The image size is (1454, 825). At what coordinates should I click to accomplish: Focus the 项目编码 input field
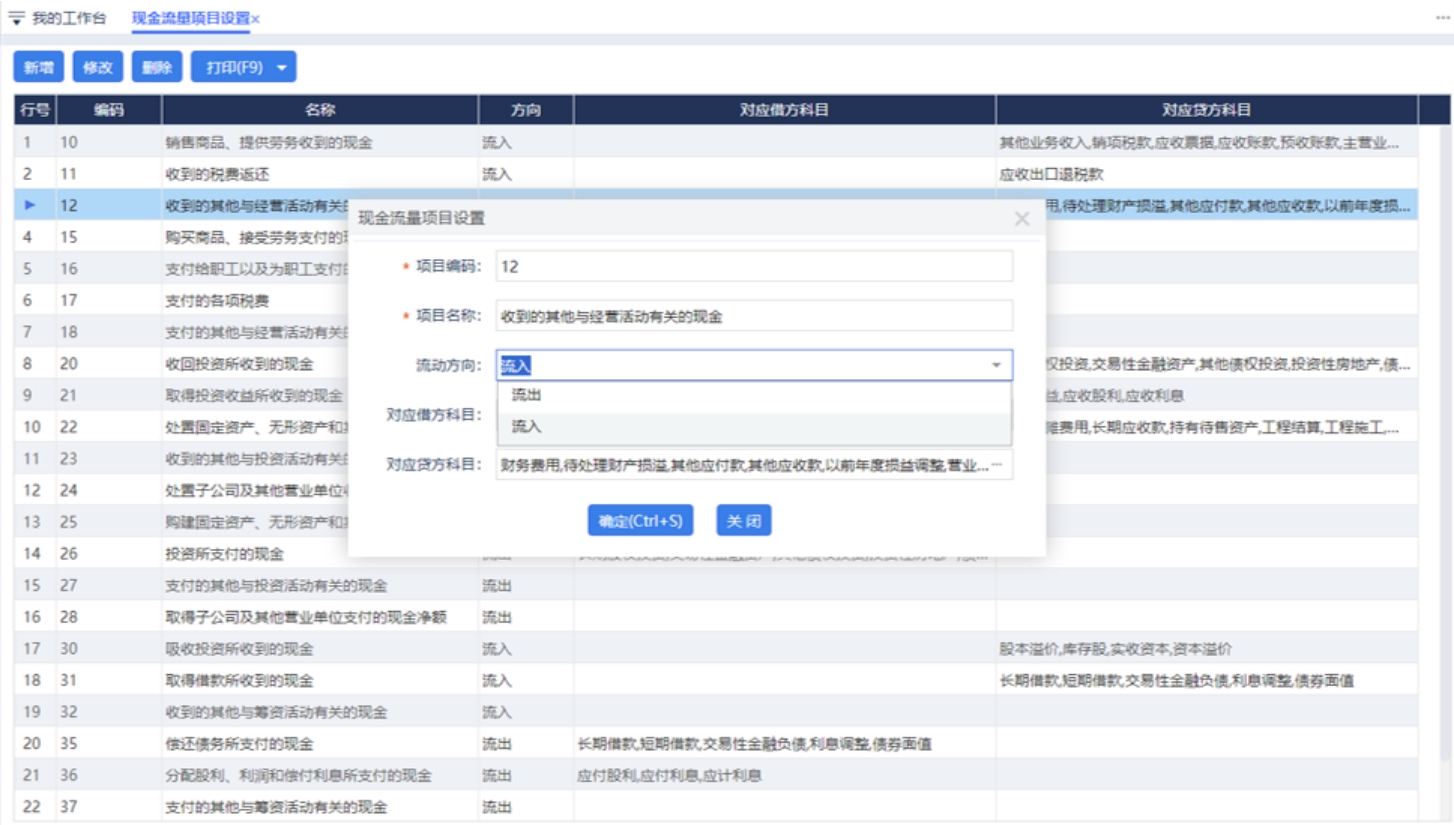pos(755,266)
